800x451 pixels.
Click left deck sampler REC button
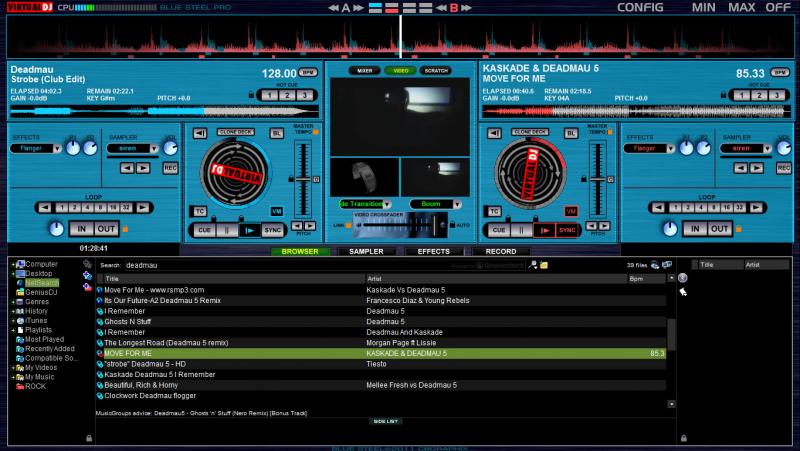click(170, 168)
